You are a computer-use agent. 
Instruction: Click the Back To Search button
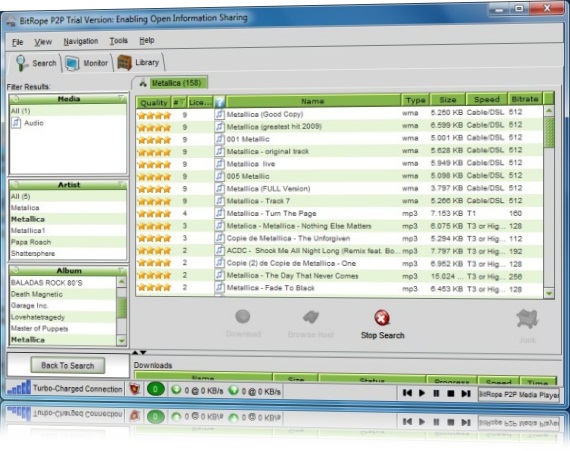pyautogui.click(x=68, y=365)
